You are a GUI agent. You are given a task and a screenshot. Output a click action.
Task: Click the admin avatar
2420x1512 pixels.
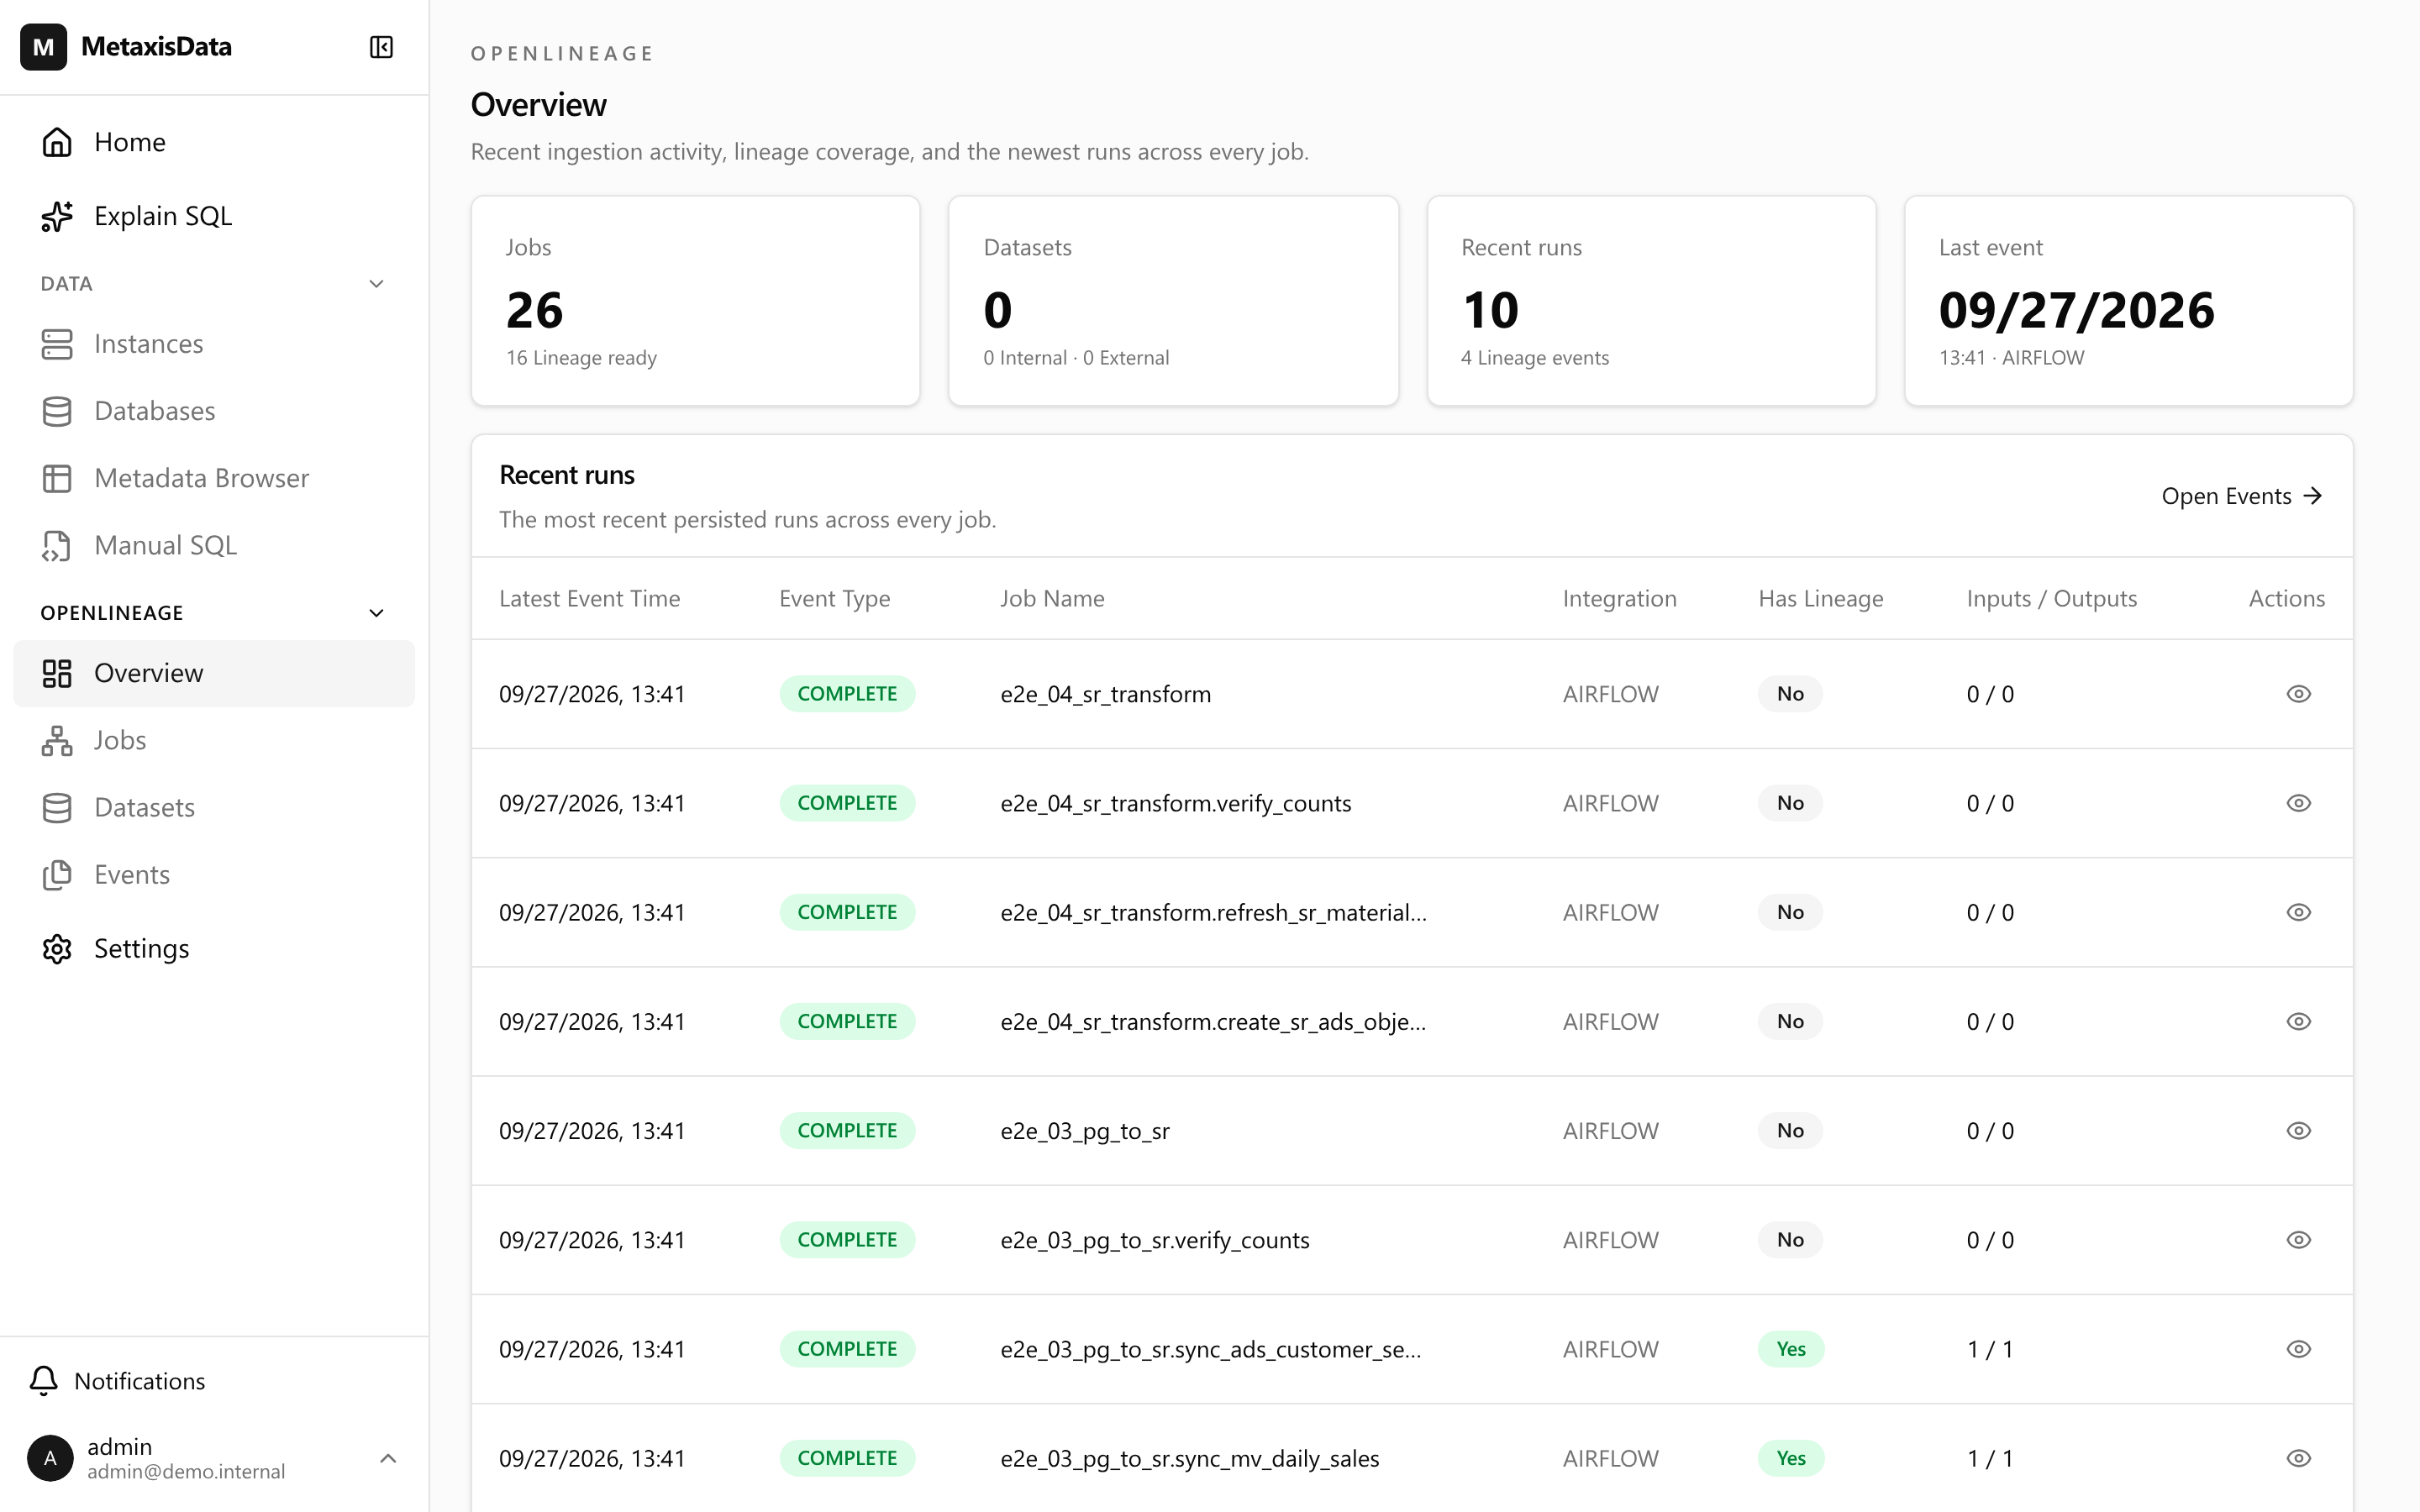[x=50, y=1459]
